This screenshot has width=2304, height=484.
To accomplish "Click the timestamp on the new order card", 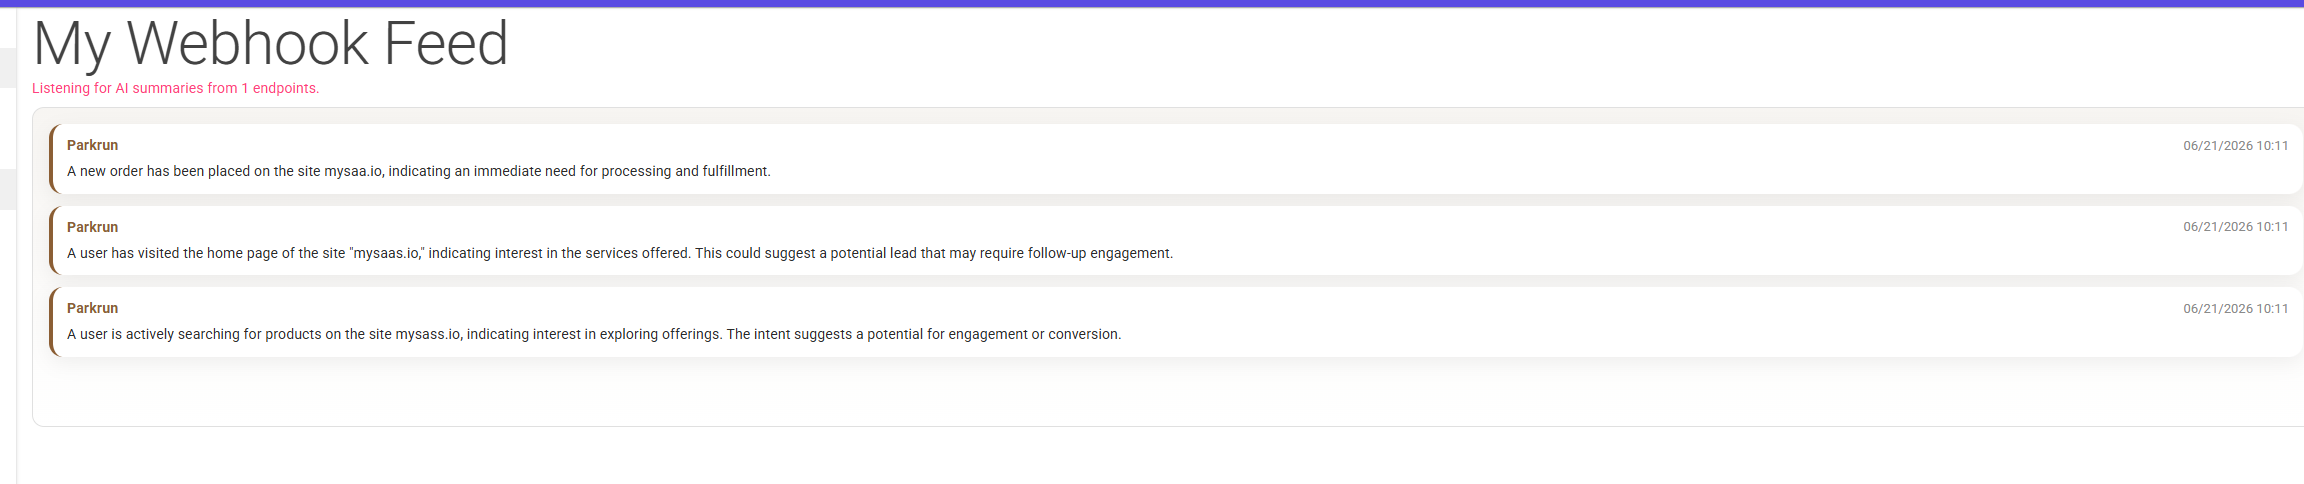I will tap(2235, 146).
